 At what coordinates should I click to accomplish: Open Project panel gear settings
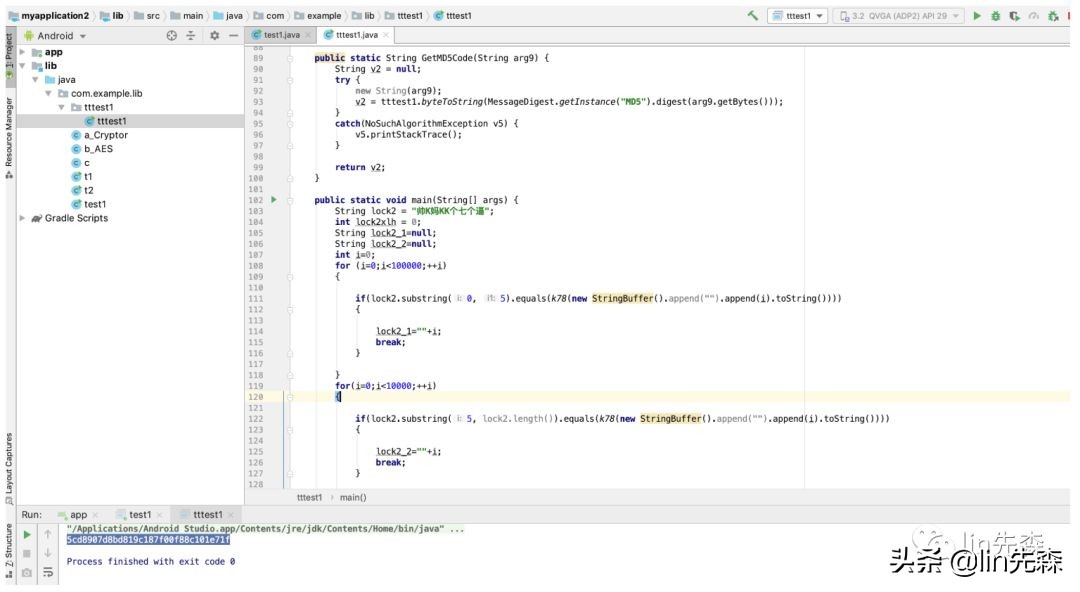coord(214,35)
